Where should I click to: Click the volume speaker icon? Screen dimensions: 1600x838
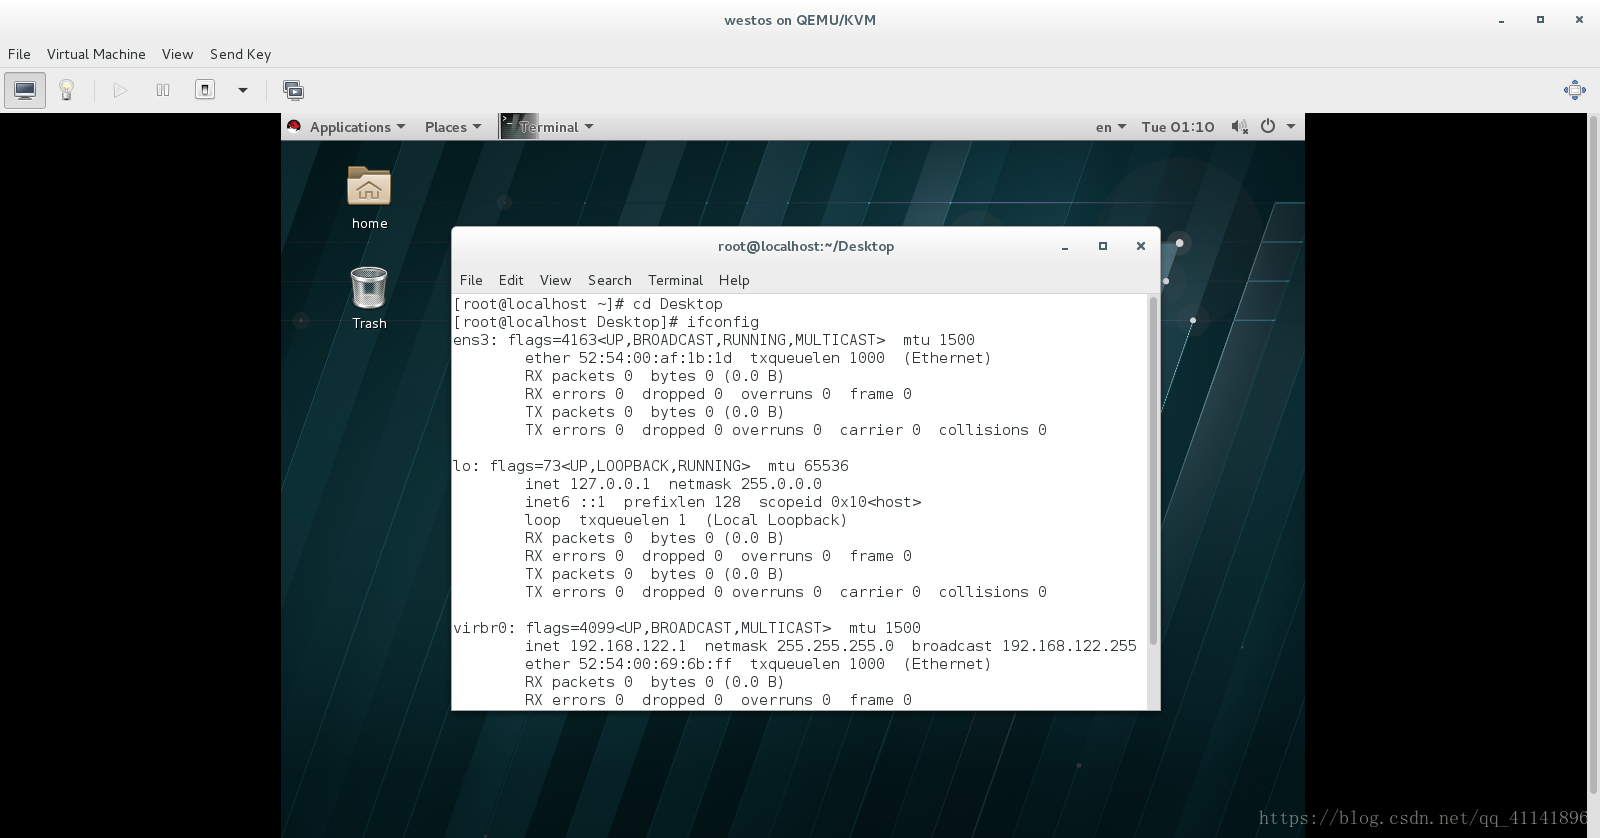pyautogui.click(x=1239, y=127)
